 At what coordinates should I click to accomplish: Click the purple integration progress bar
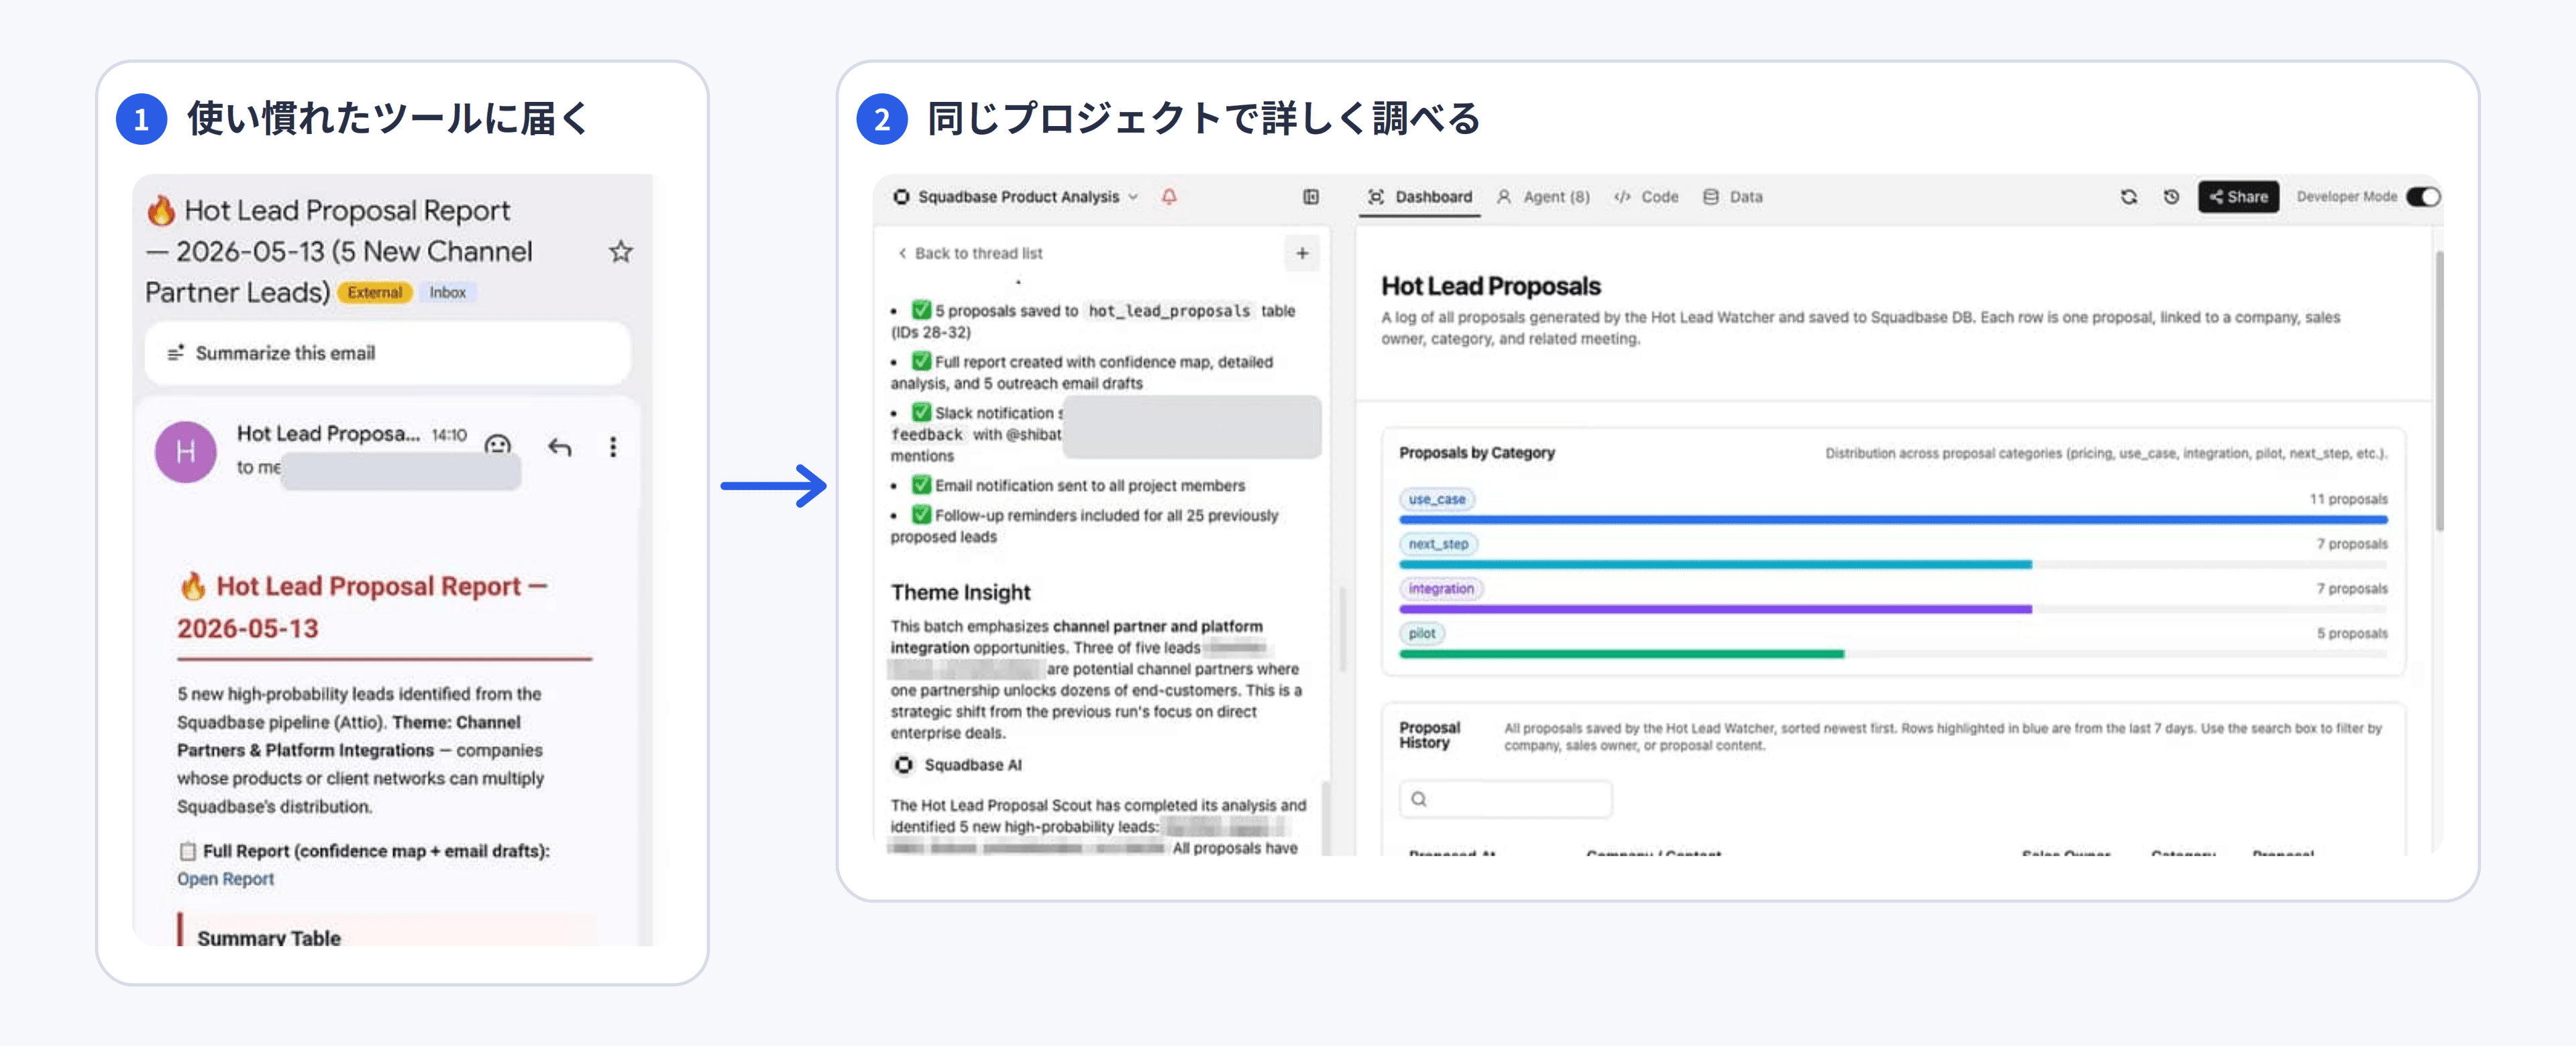(x=1715, y=609)
